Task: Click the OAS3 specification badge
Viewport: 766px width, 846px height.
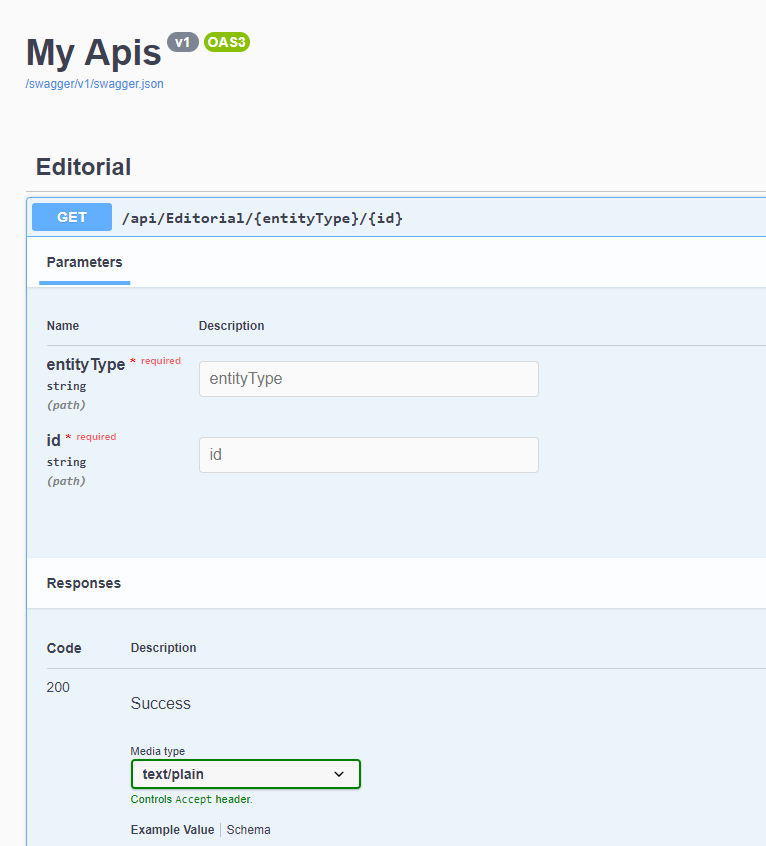Action: coord(226,42)
